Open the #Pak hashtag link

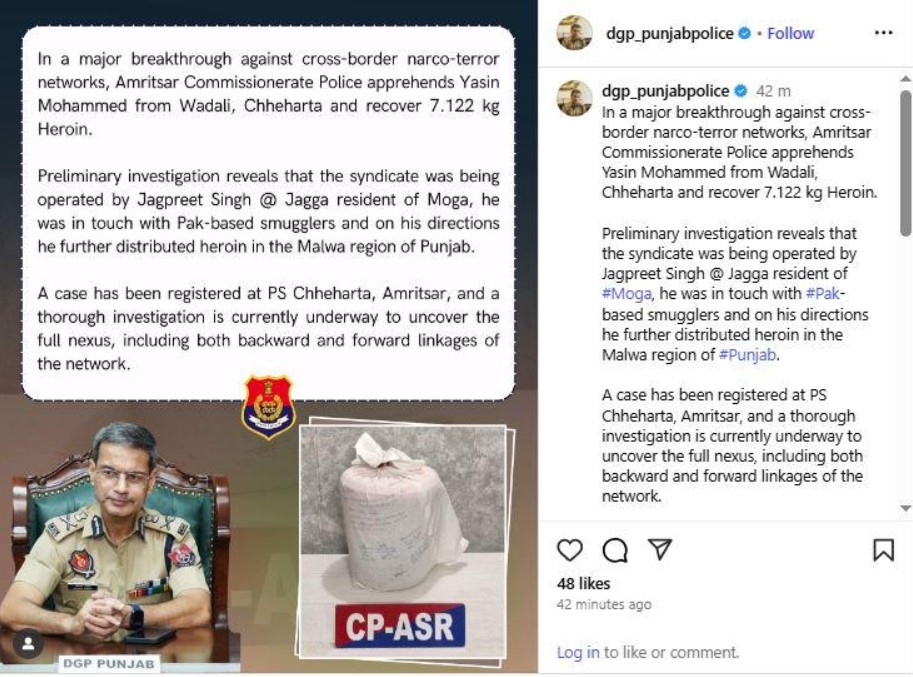point(823,293)
